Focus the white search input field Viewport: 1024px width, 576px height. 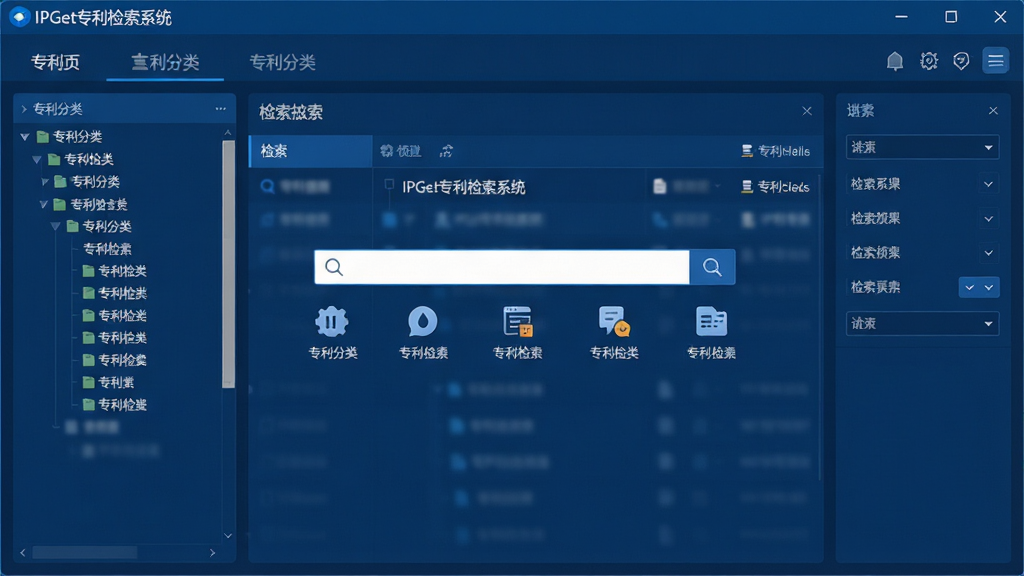point(502,267)
